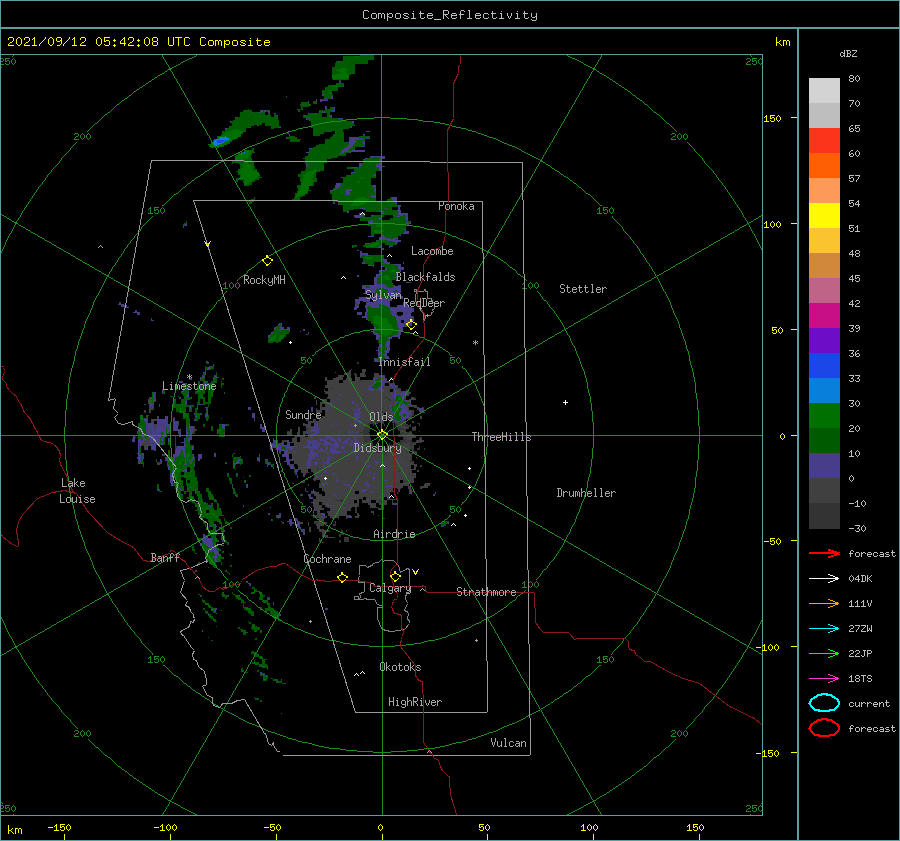Click the Calgary city label

coord(390,588)
